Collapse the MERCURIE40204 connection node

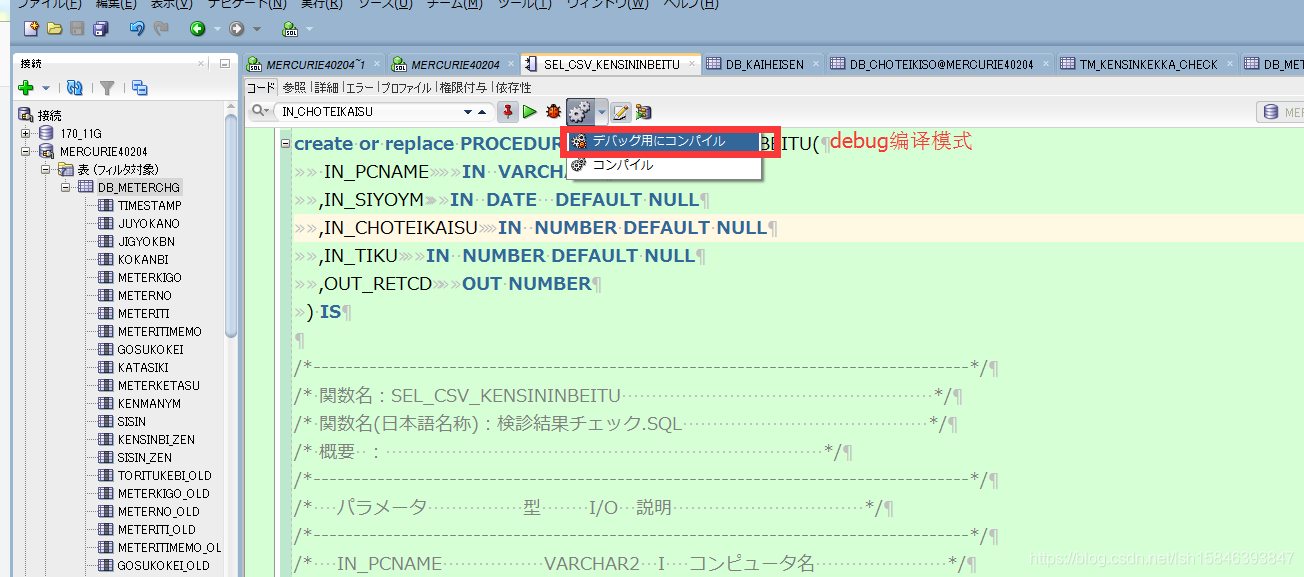[26, 151]
